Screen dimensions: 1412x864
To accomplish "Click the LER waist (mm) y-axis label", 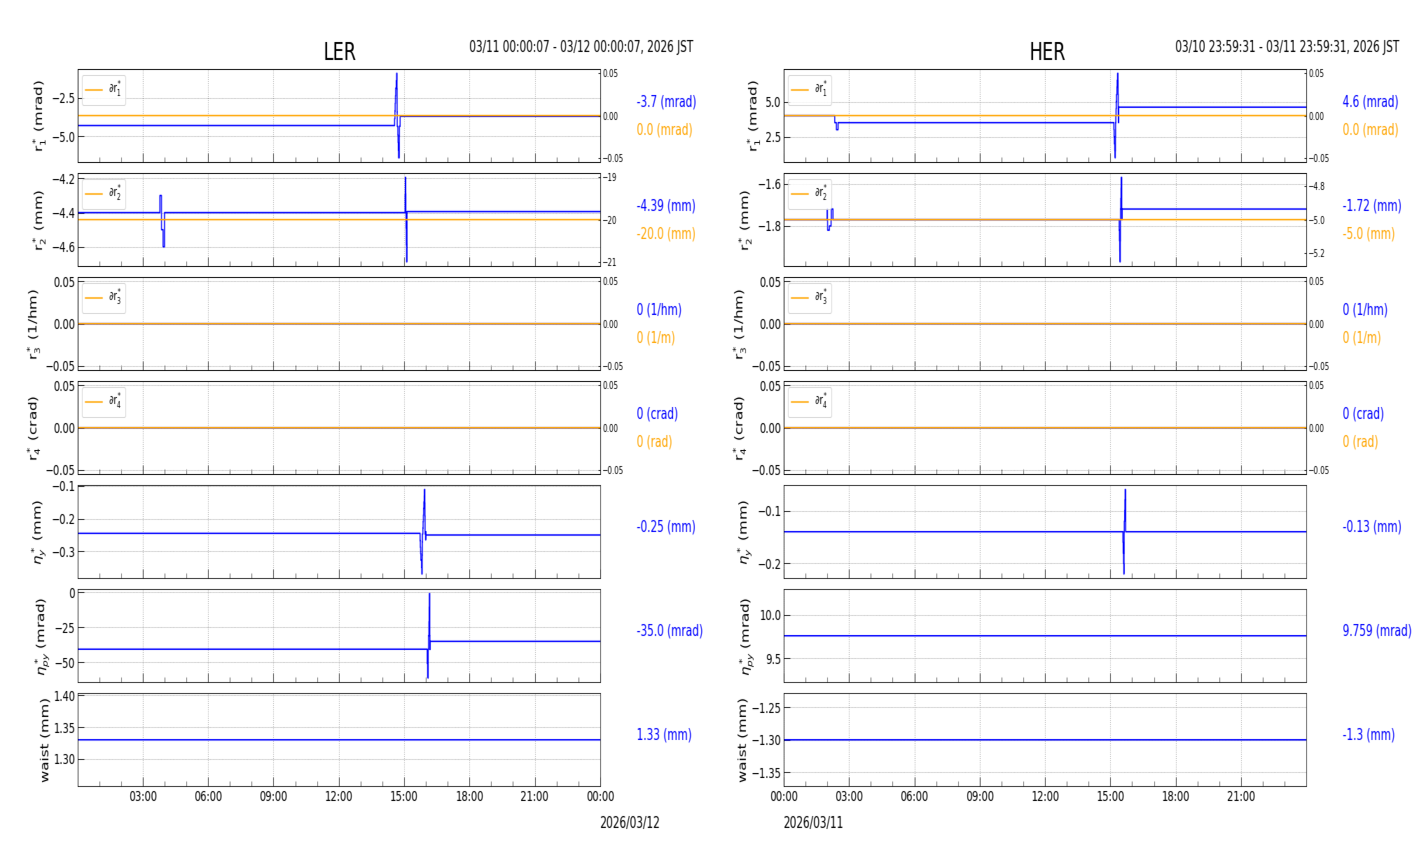I will [44, 740].
